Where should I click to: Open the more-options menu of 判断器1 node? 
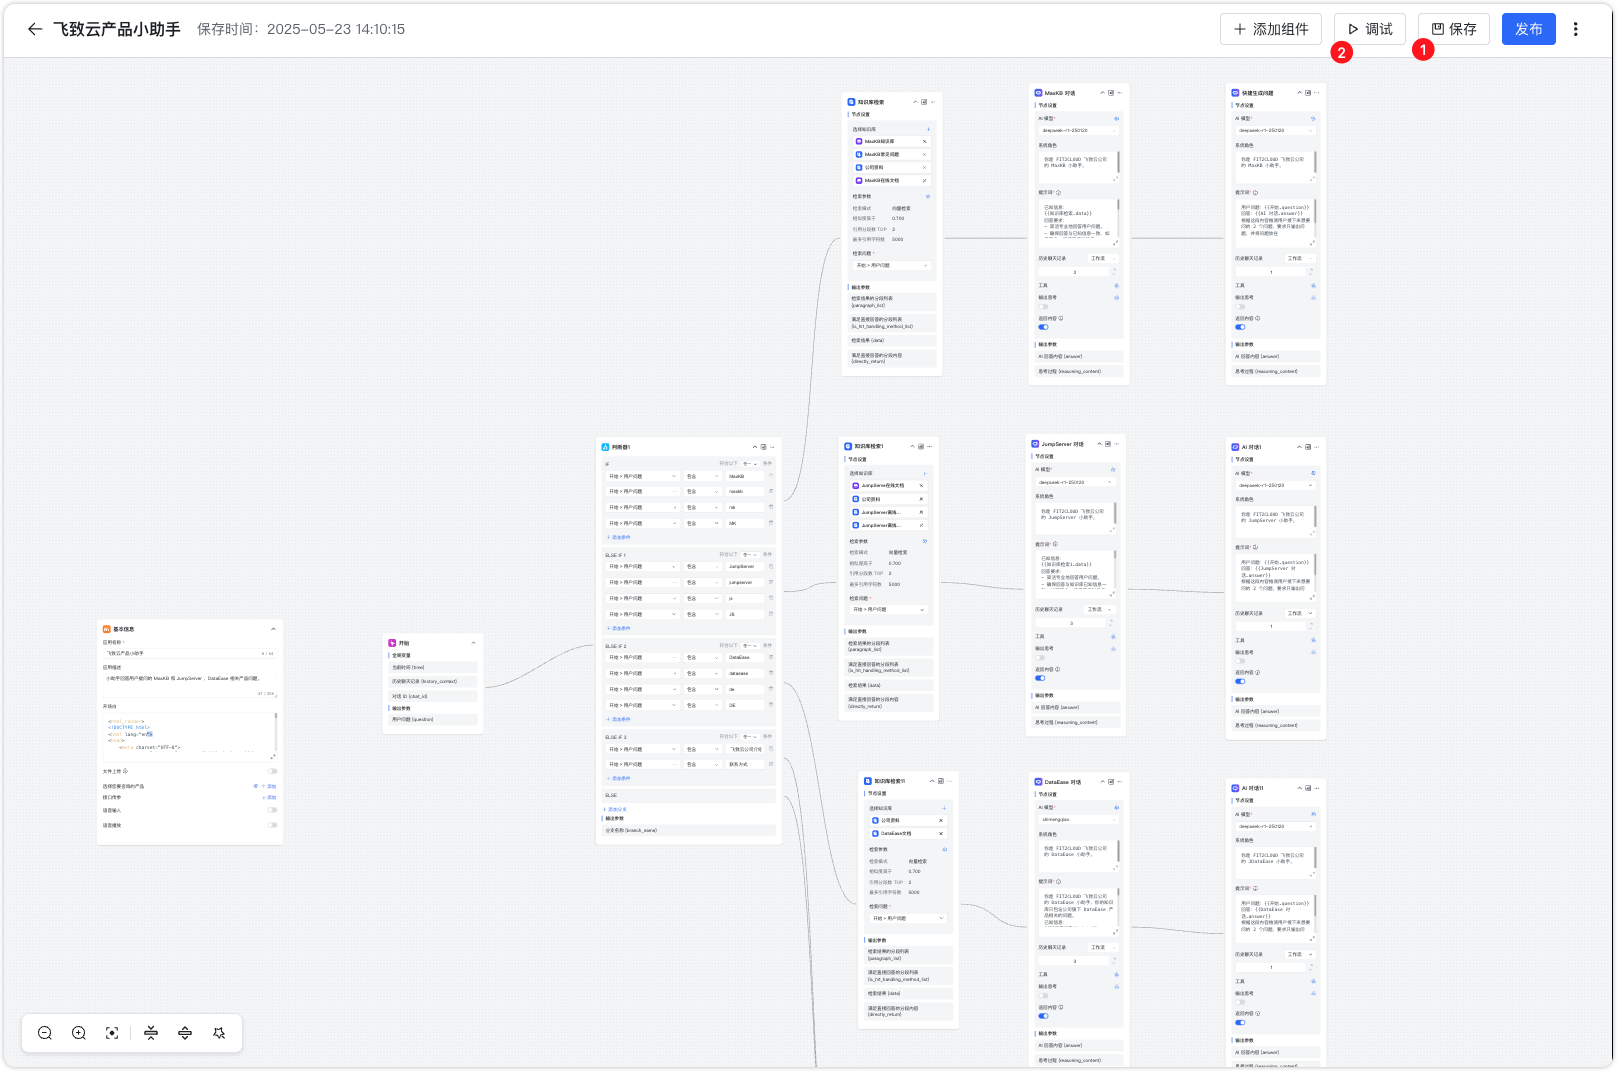click(x=773, y=447)
